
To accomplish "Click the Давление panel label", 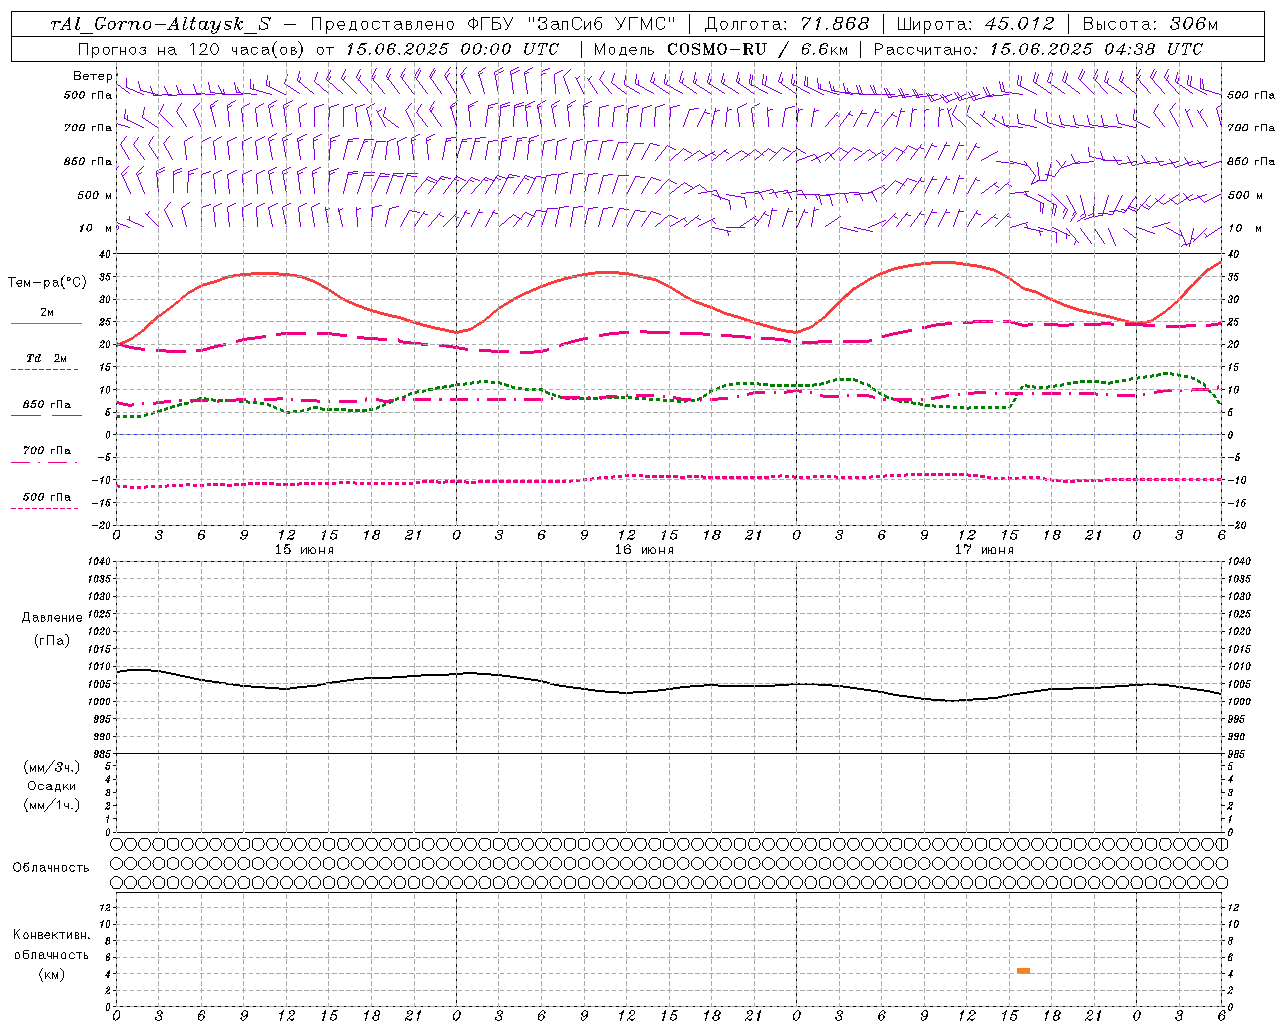I will (x=52, y=618).
